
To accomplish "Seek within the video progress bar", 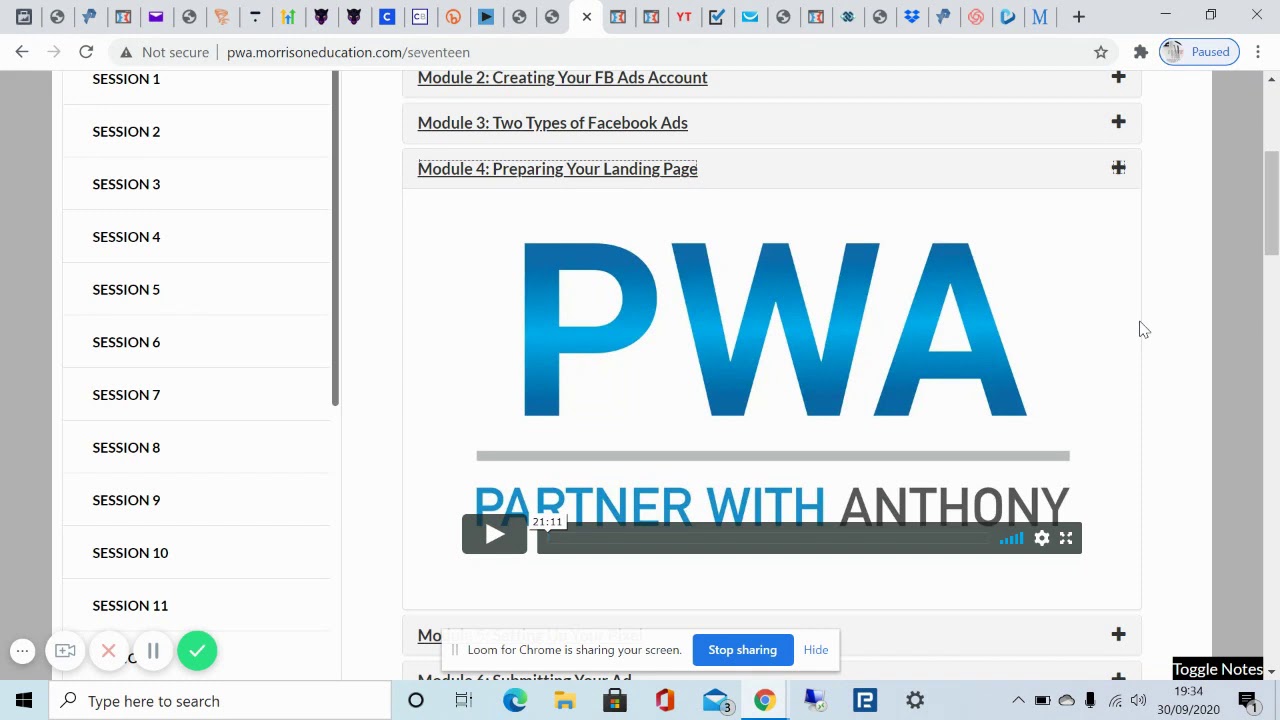I will pyautogui.click(x=768, y=539).
